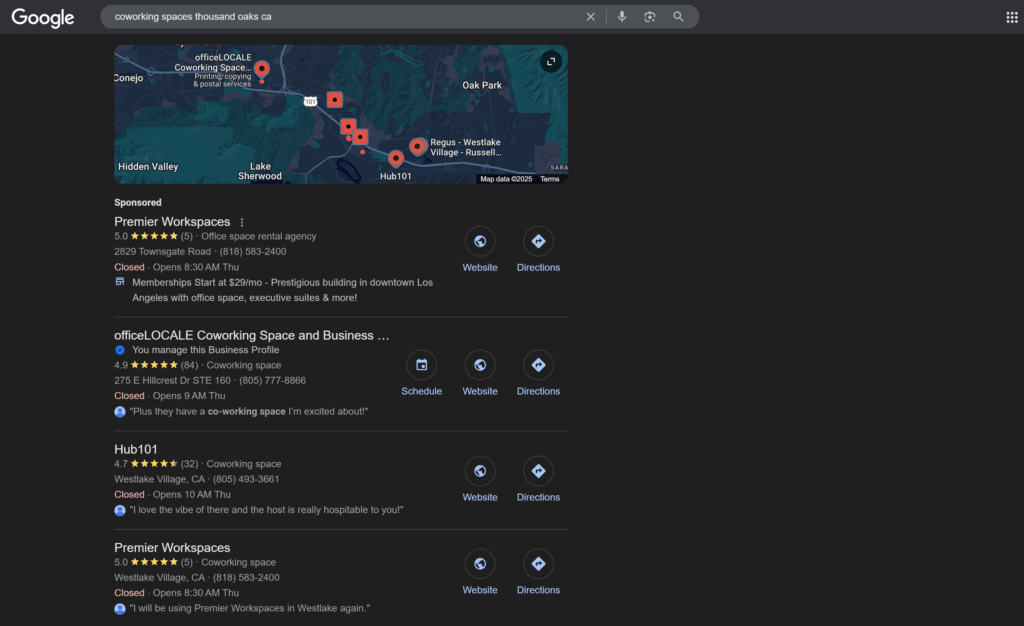Focus the search input field
Screen dimensions: 1024x626
[x=340, y=17]
